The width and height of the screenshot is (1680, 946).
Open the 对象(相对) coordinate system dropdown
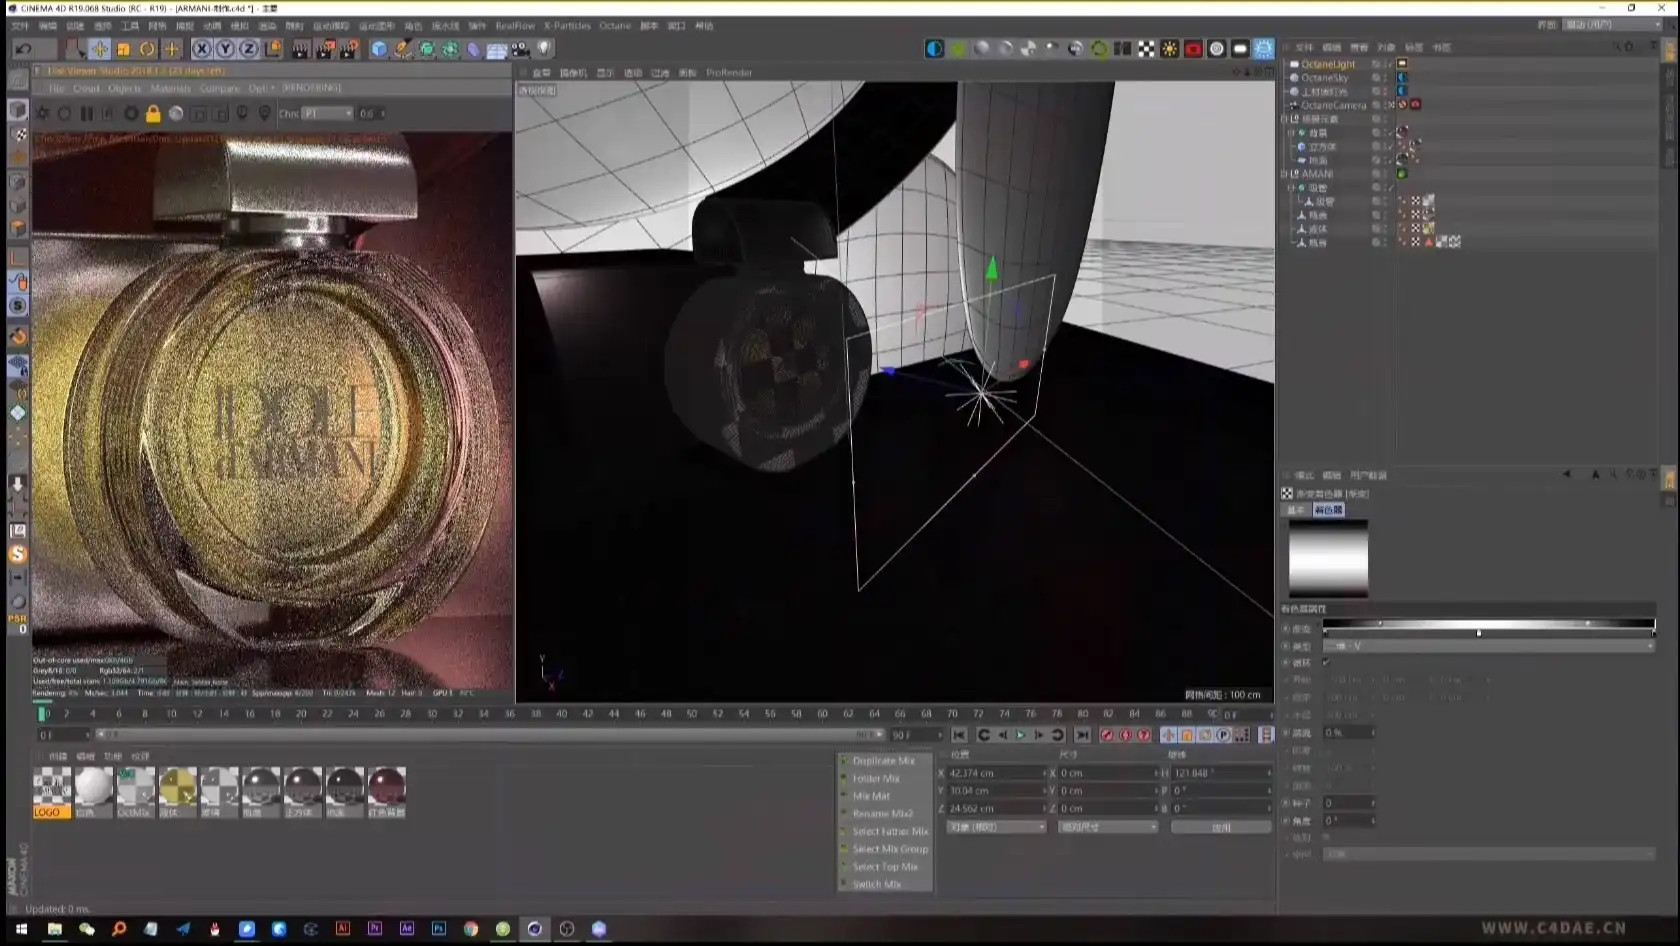click(x=995, y=827)
